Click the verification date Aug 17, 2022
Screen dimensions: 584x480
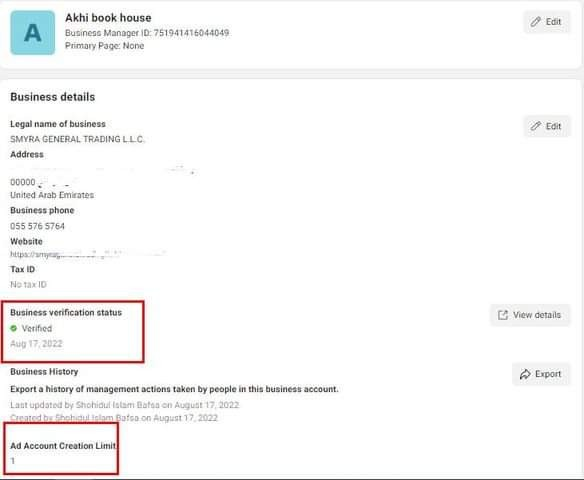click(36, 344)
